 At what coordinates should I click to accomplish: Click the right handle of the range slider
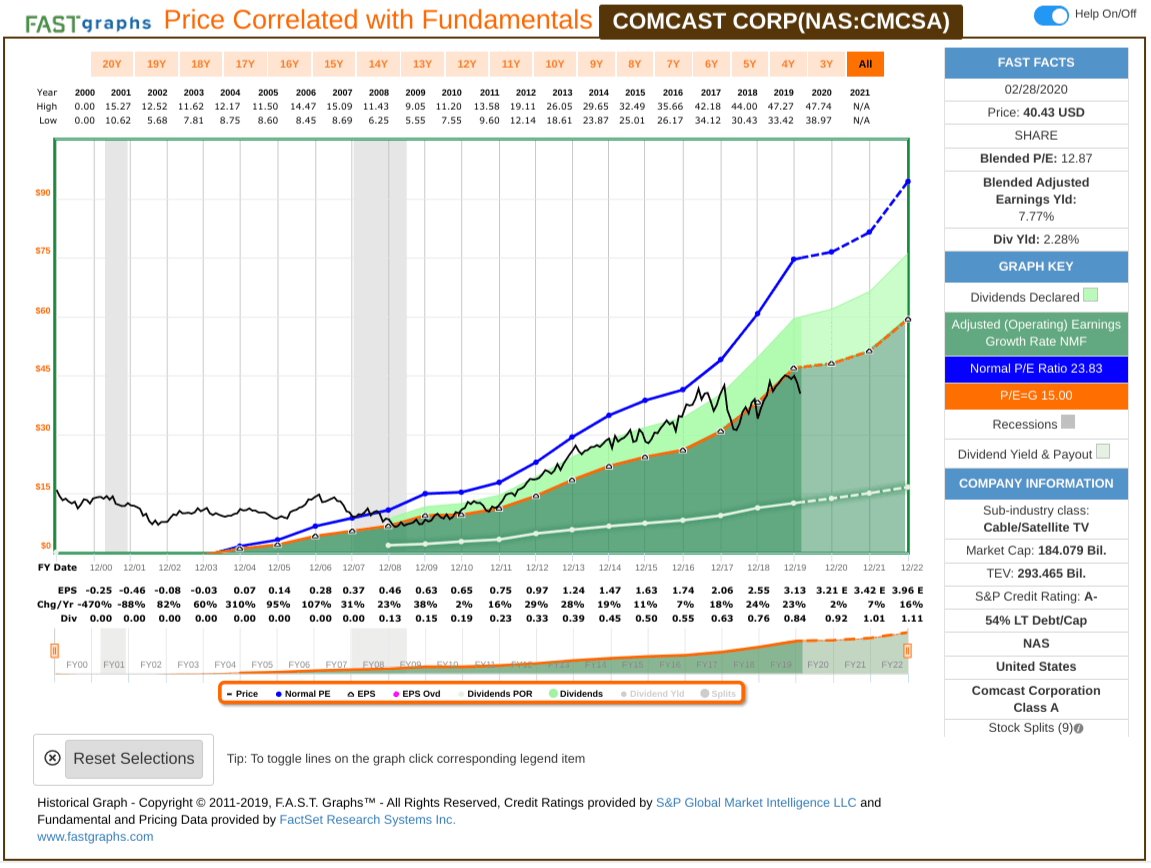(908, 651)
